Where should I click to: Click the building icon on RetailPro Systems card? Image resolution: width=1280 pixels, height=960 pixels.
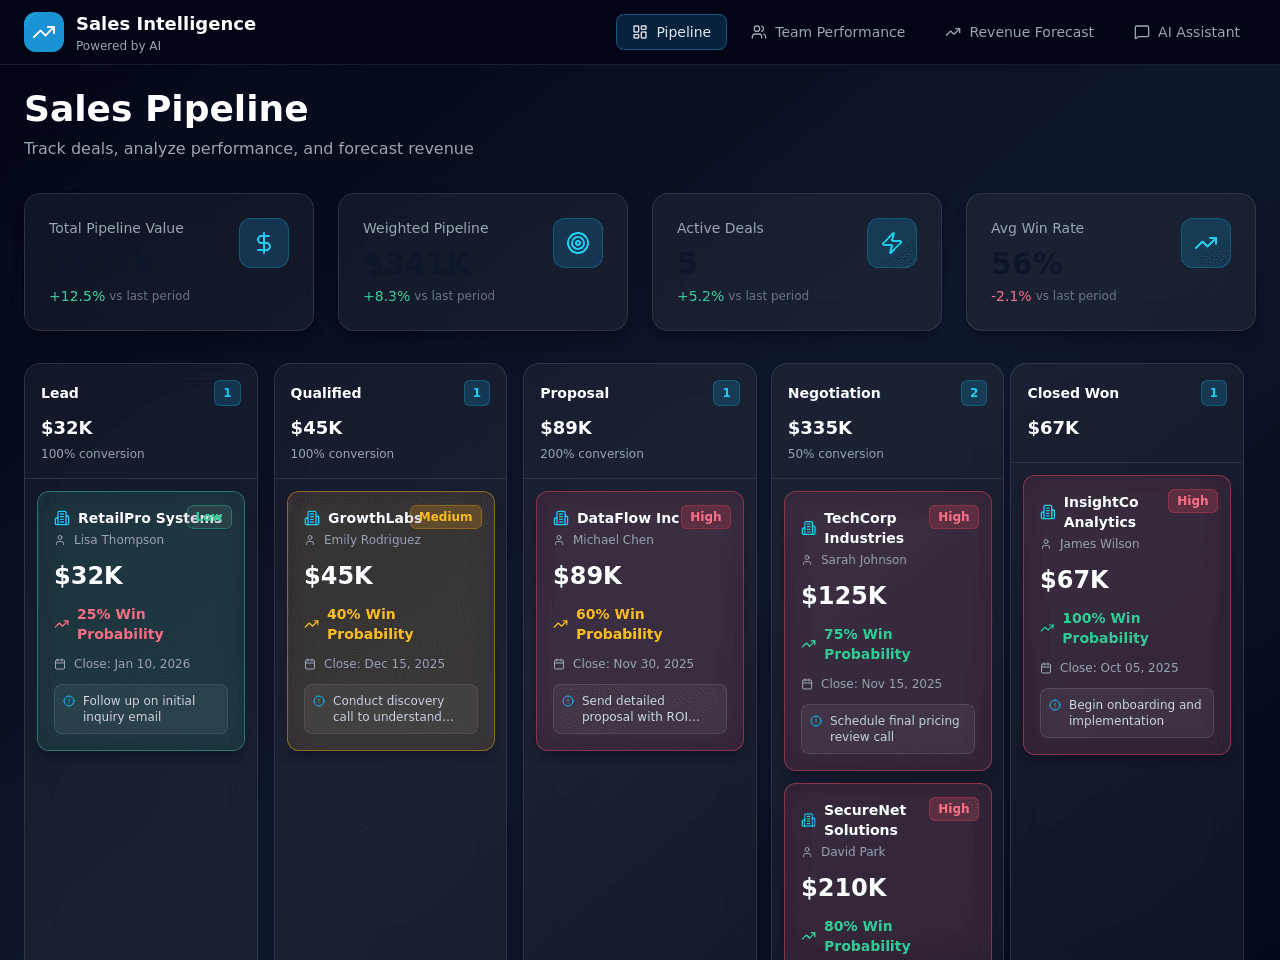62,518
